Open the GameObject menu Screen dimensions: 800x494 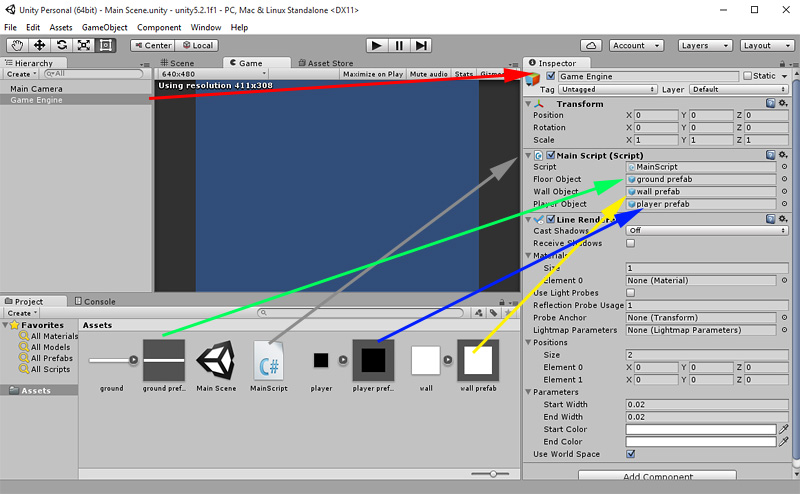point(105,27)
